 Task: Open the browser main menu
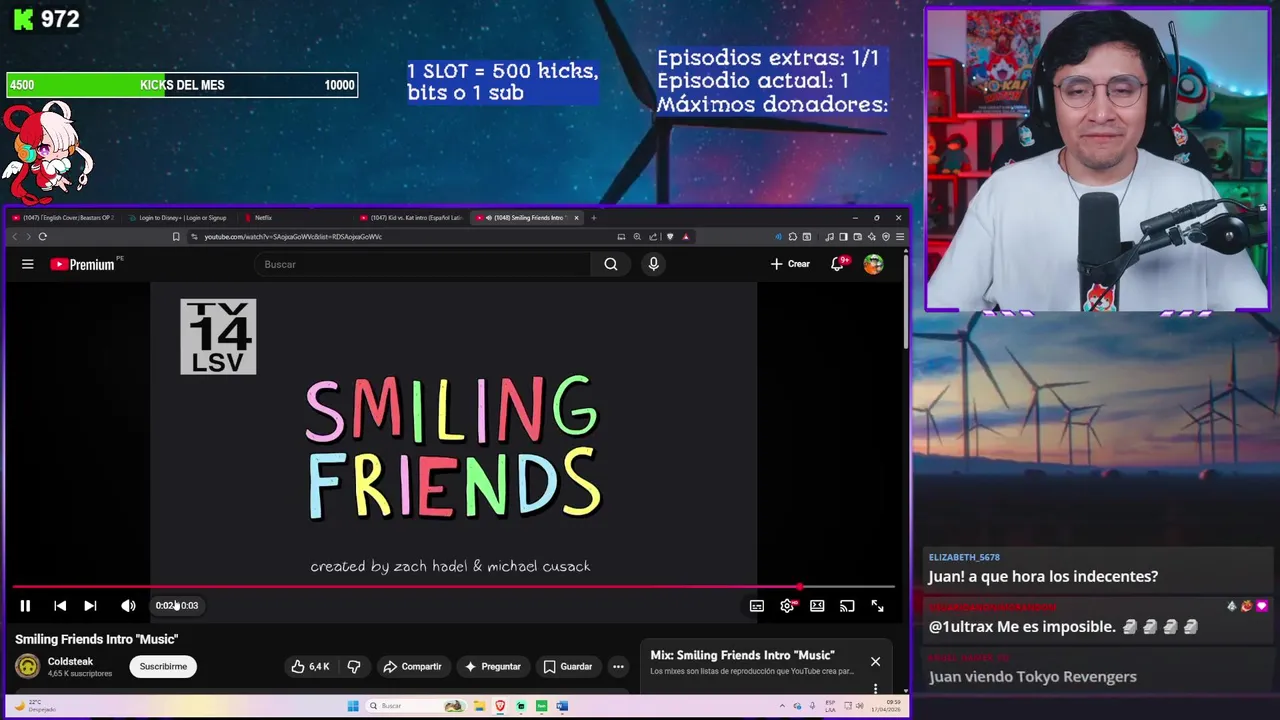900,237
